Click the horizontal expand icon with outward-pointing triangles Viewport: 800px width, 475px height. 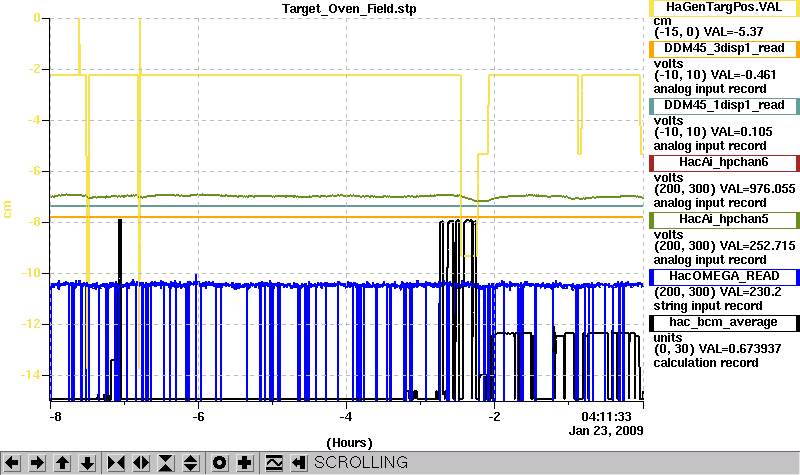(x=141, y=463)
